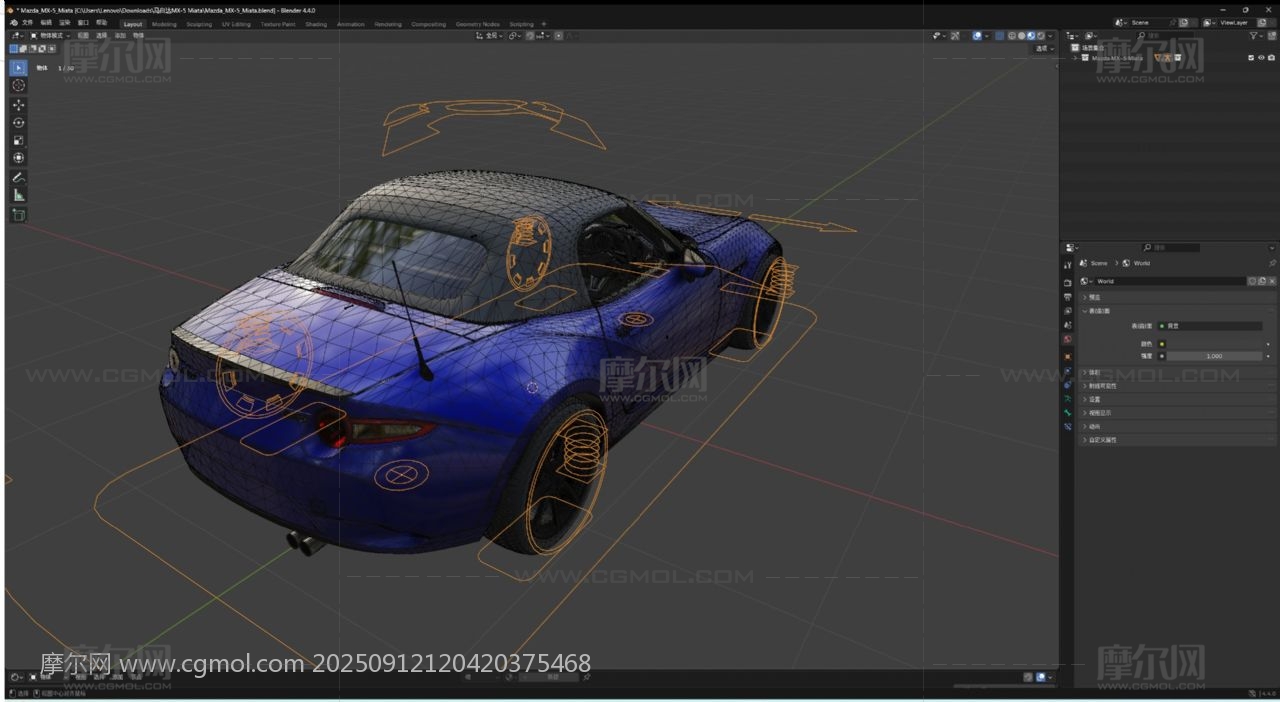Screen dimensions: 1280x702
Task: Open the Object properties tab
Action: click(x=1068, y=357)
